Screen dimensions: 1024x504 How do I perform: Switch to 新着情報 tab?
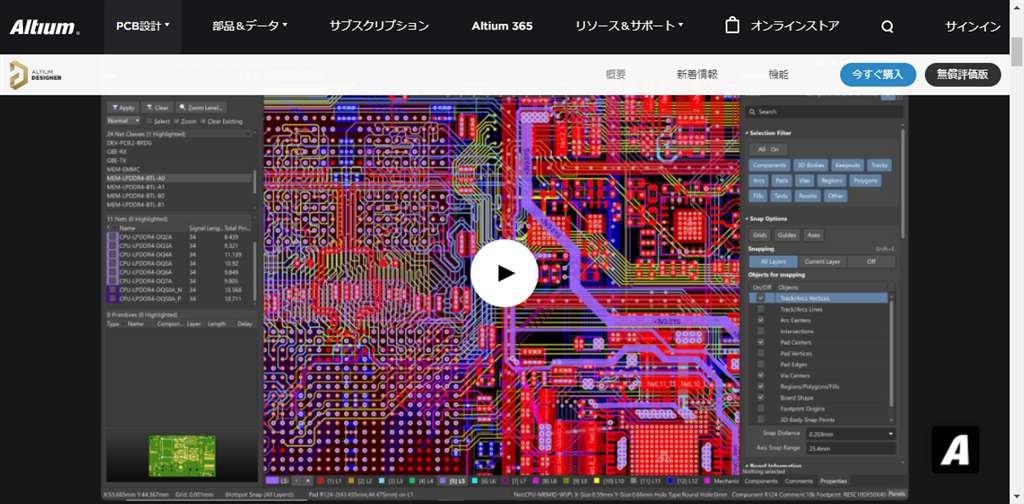point(697,74)
